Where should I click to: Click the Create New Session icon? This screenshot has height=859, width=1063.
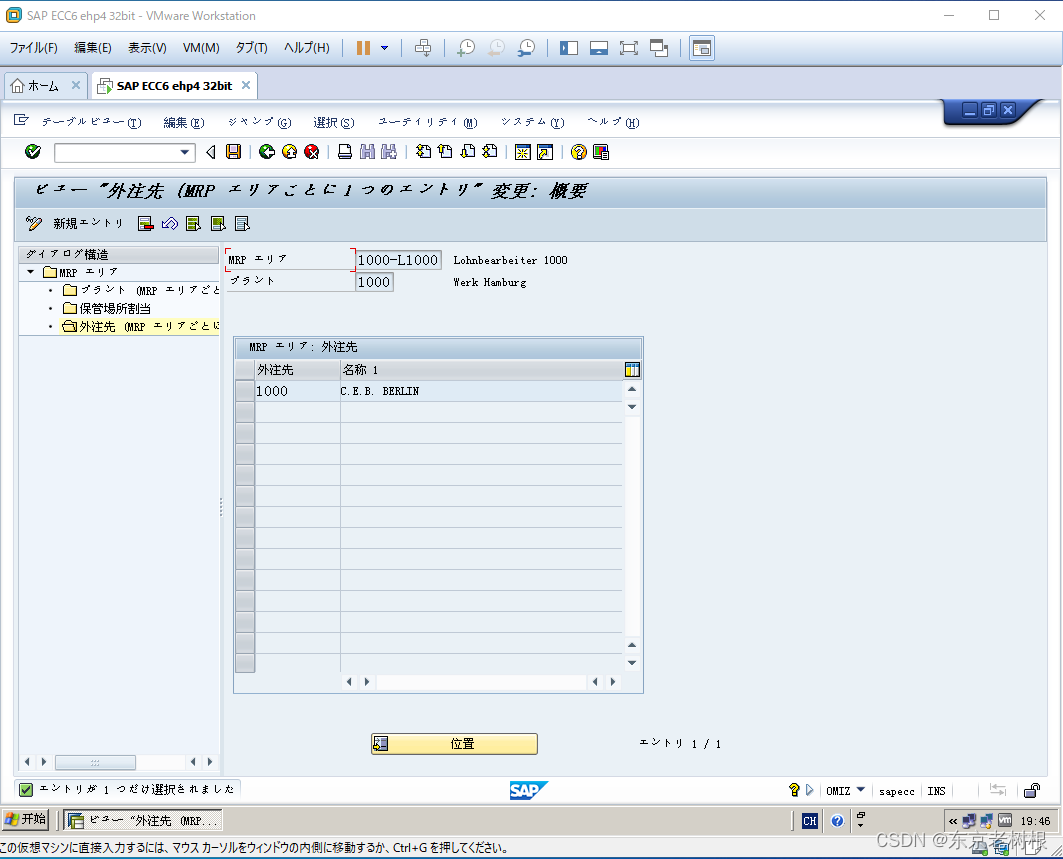[x=523, y=152]
